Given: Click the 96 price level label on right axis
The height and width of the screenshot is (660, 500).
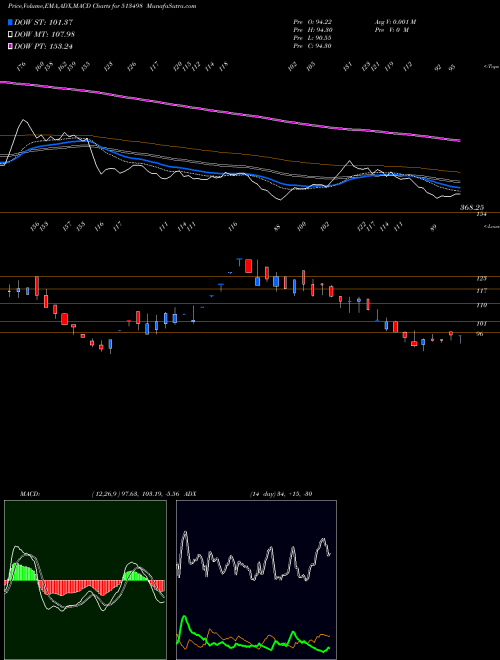Looking at the screenshot, I should tap(481, 334).
